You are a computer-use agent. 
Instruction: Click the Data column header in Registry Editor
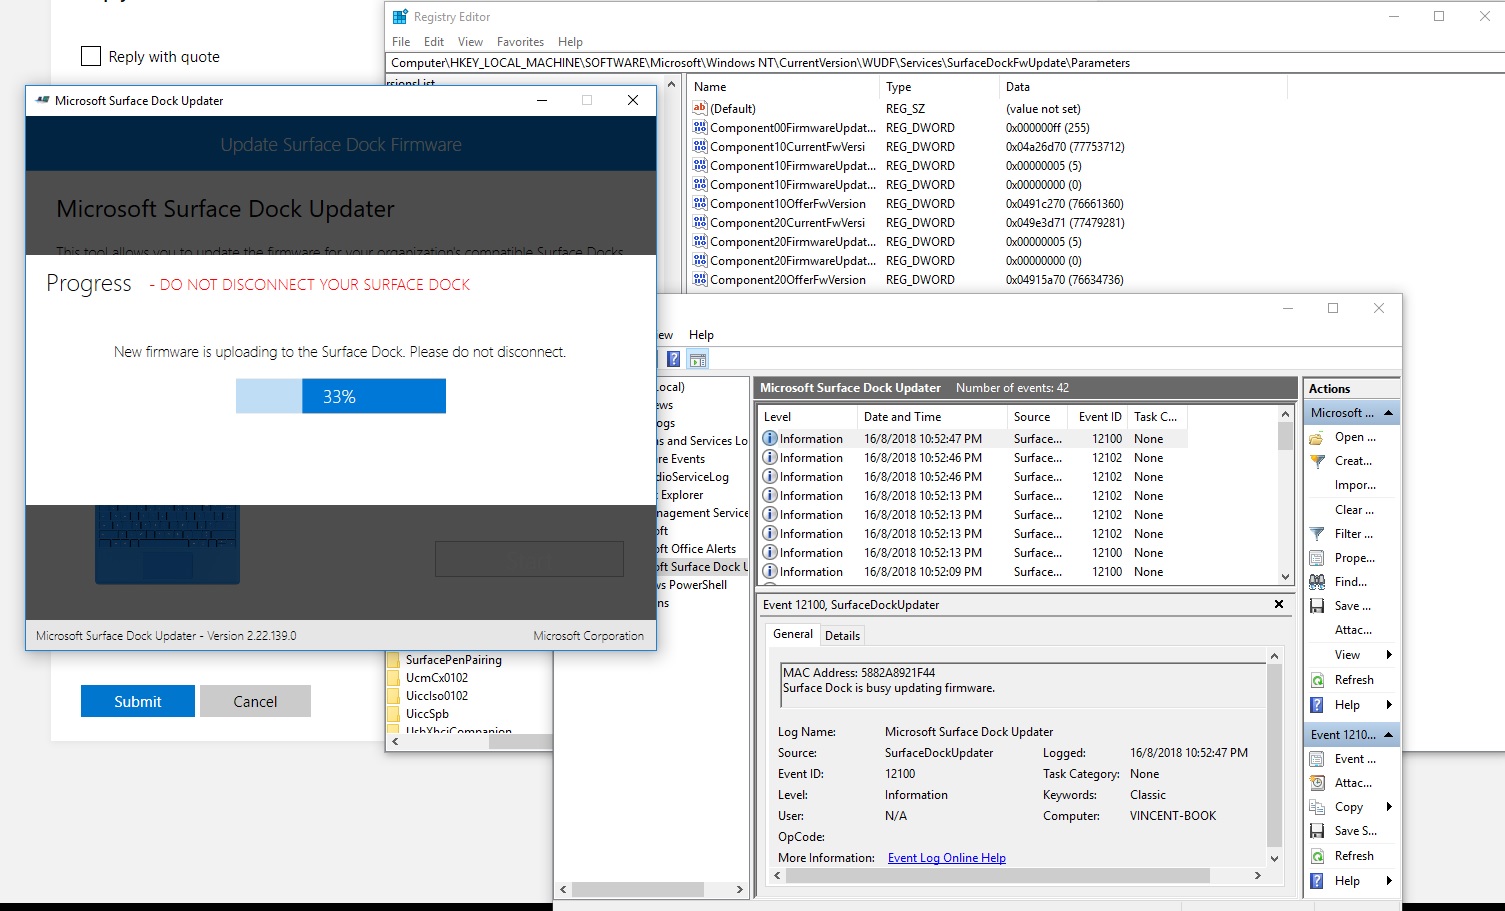pos(1143,87)
